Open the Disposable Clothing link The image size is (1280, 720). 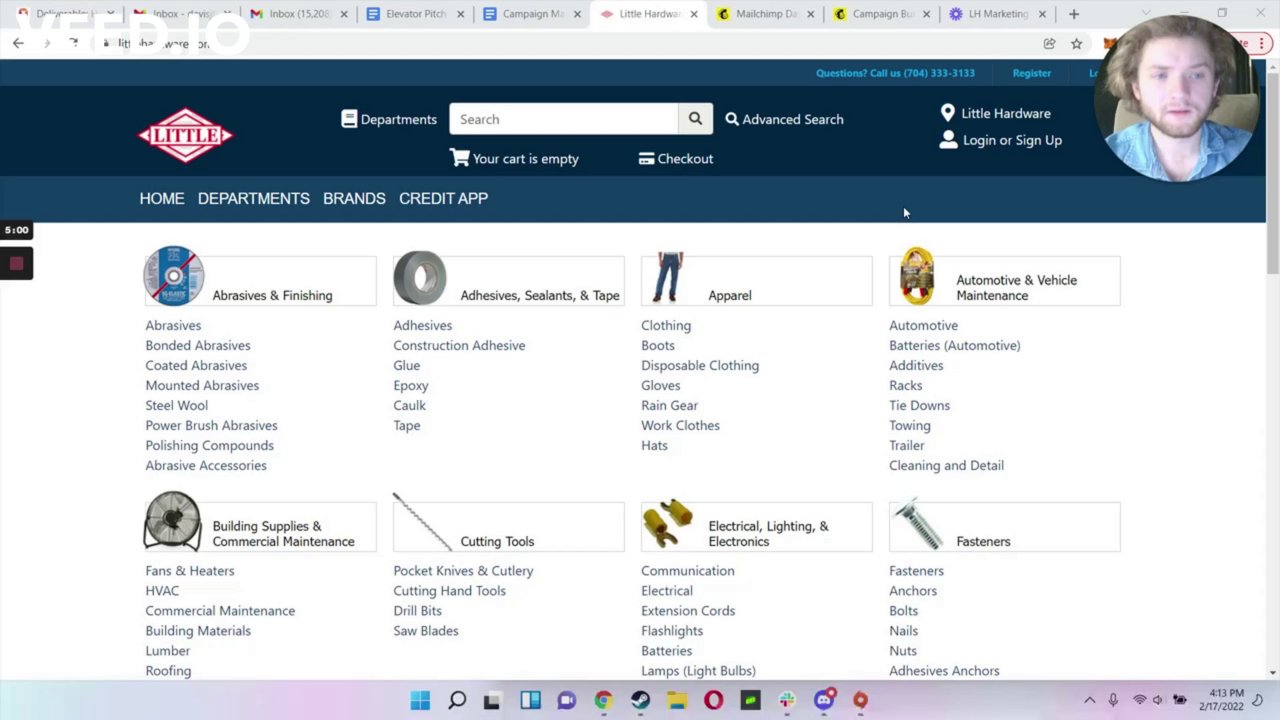(x=700, y=365)
